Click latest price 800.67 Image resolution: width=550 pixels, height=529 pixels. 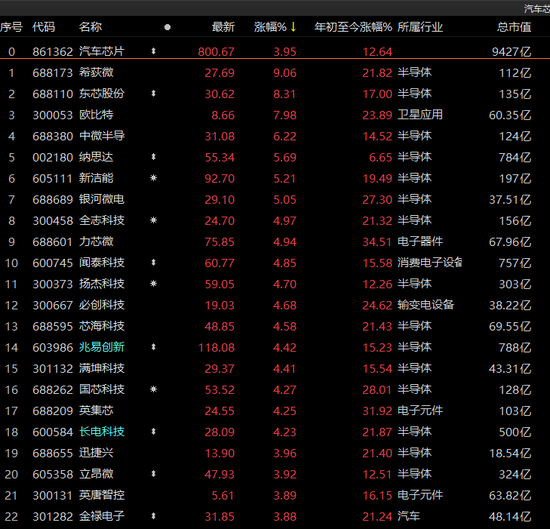(x=216, y=52)
